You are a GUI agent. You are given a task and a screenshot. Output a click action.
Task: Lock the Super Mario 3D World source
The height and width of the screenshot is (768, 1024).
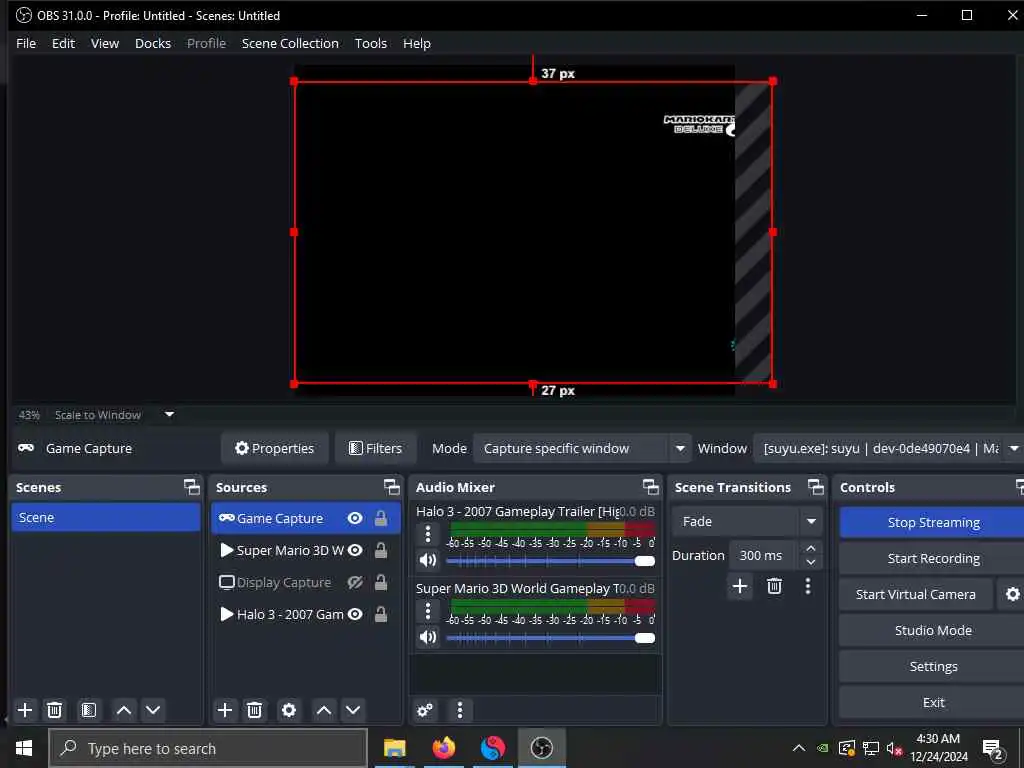tap(381, 550)
